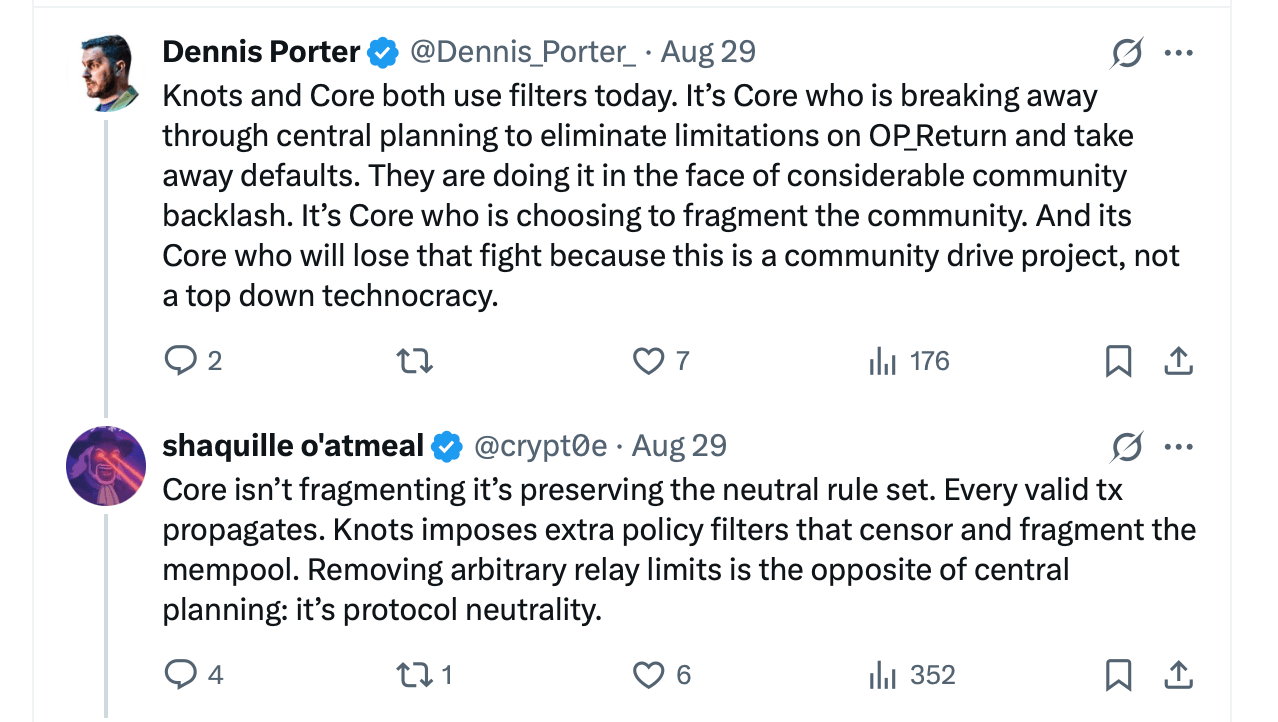Viewport: 1278px width, 722px height.
Task: Click shaquille o'atmeal's laser-eyes avatar
Action: pyautogui.click(x=107, y=466)
